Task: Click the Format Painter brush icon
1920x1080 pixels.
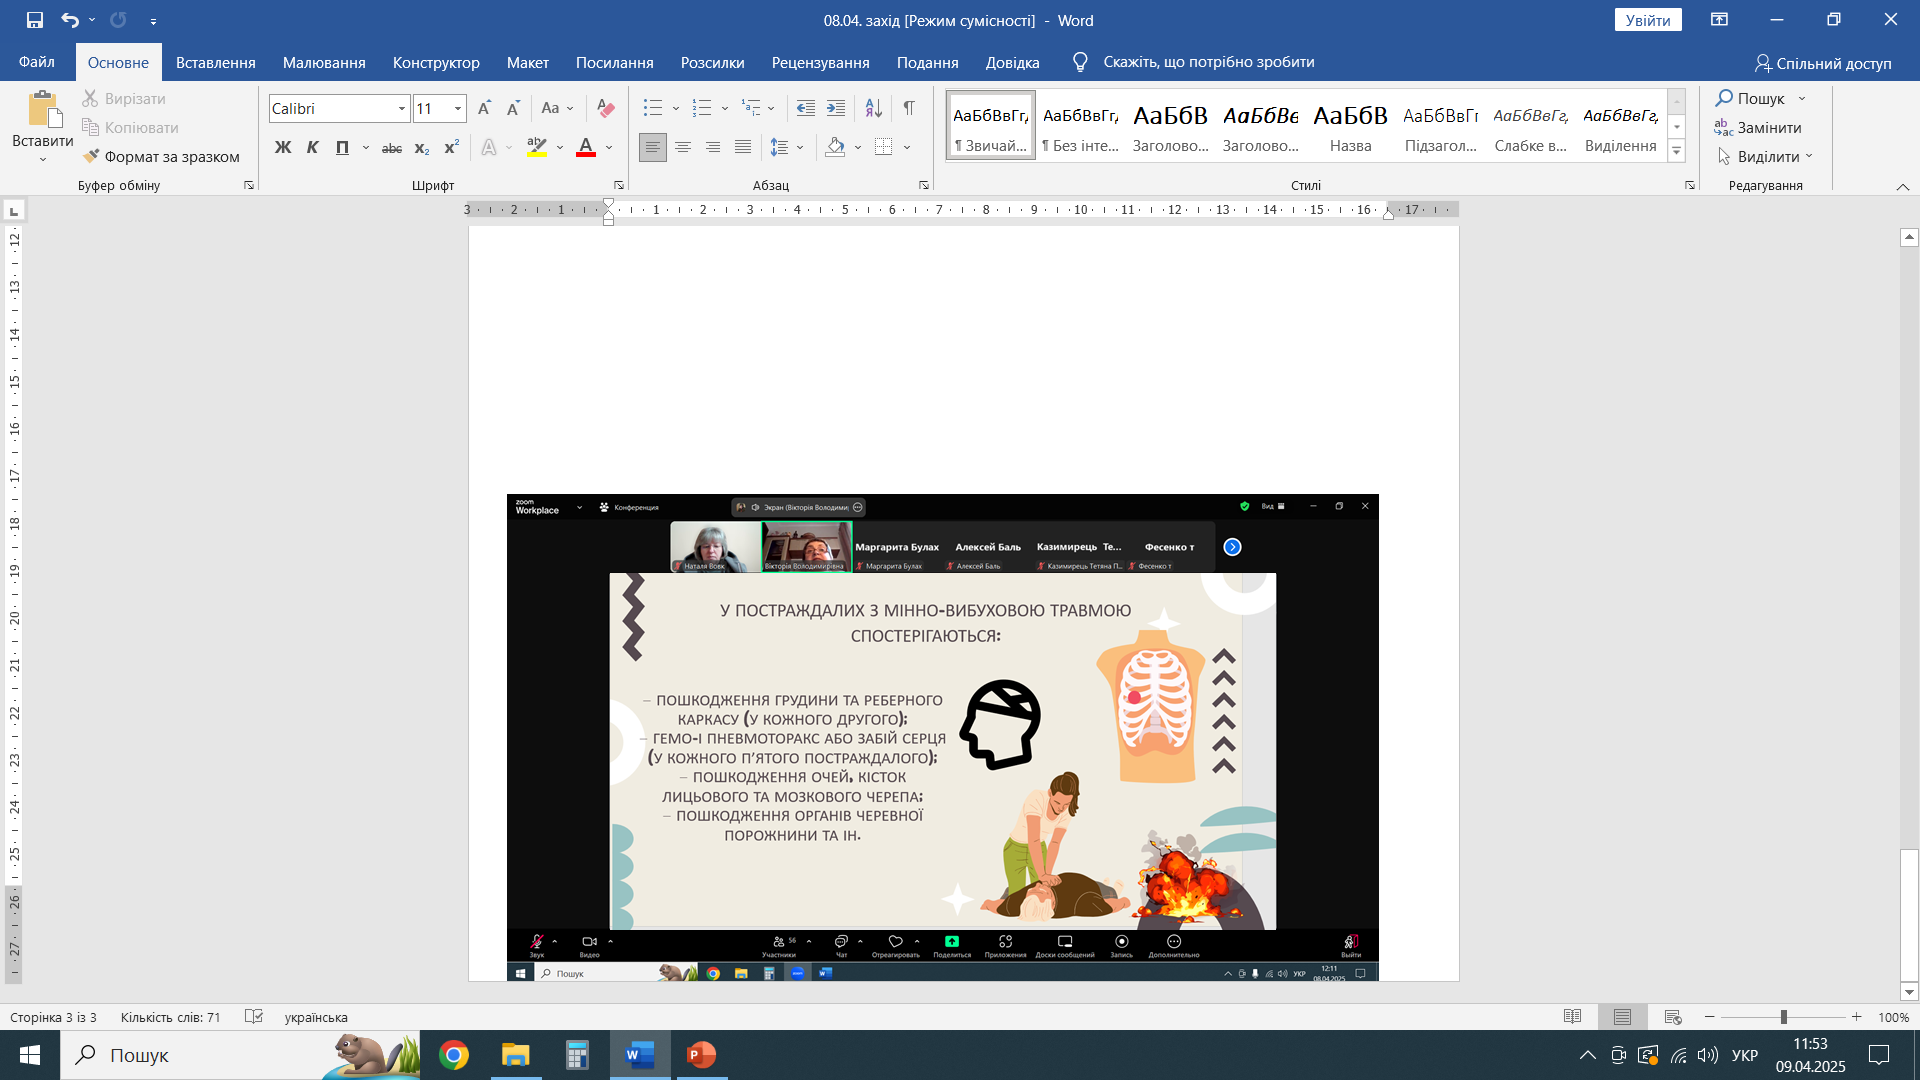Action: coord(91,156)
